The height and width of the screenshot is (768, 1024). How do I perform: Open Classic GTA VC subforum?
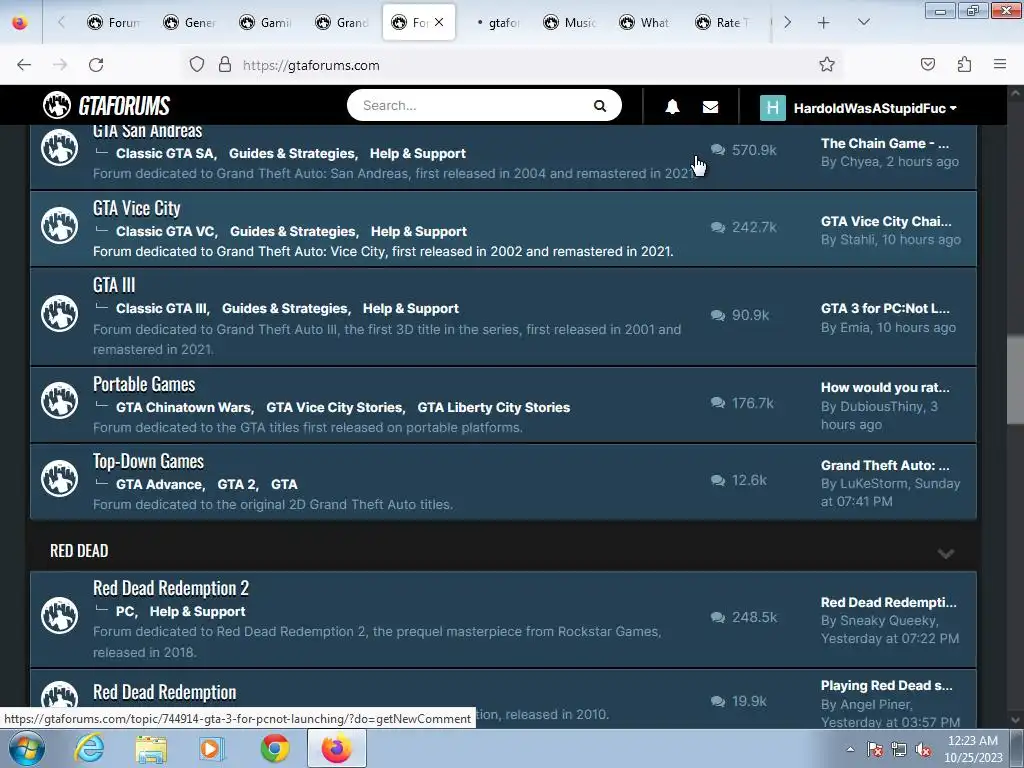point(165,231)
